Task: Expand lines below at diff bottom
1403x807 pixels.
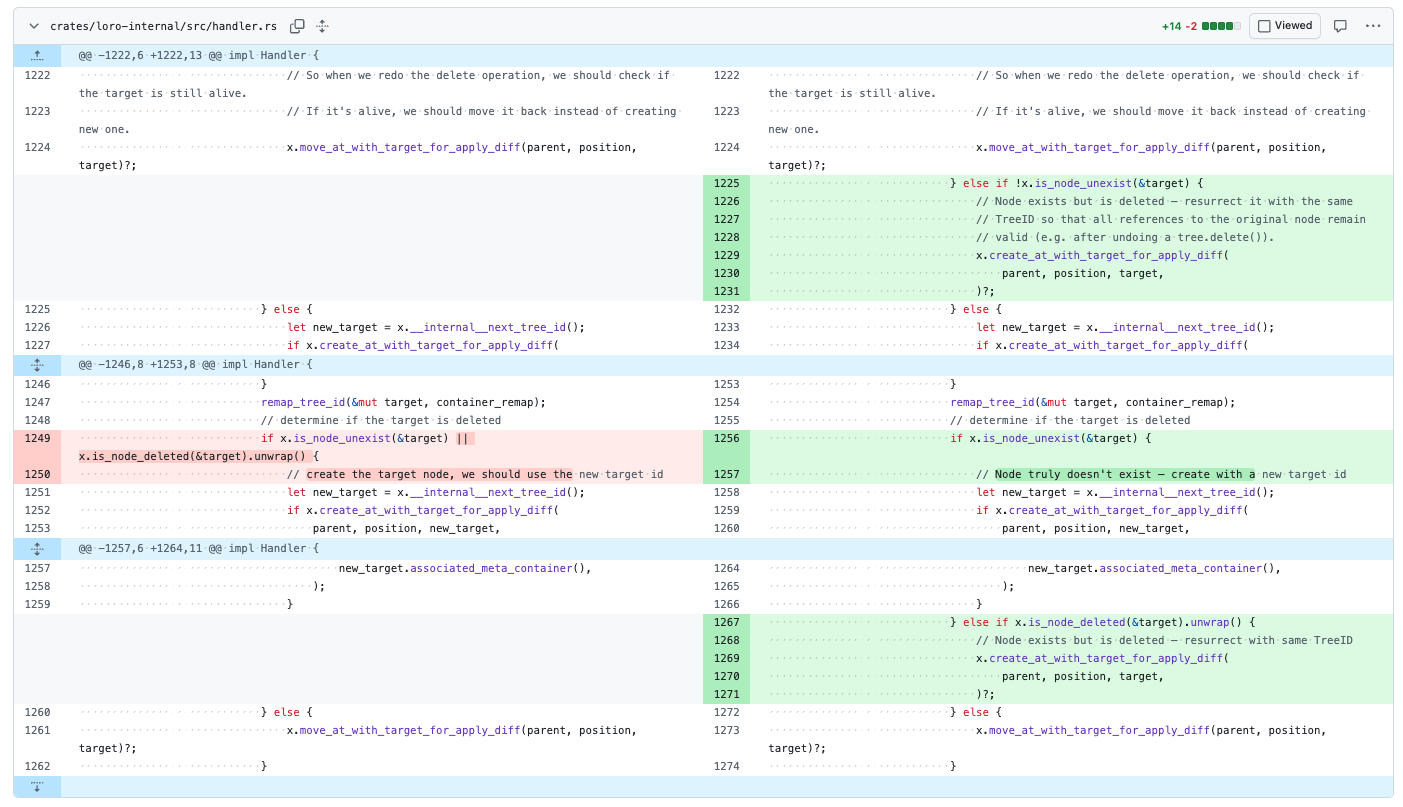Action: [37, 787]
